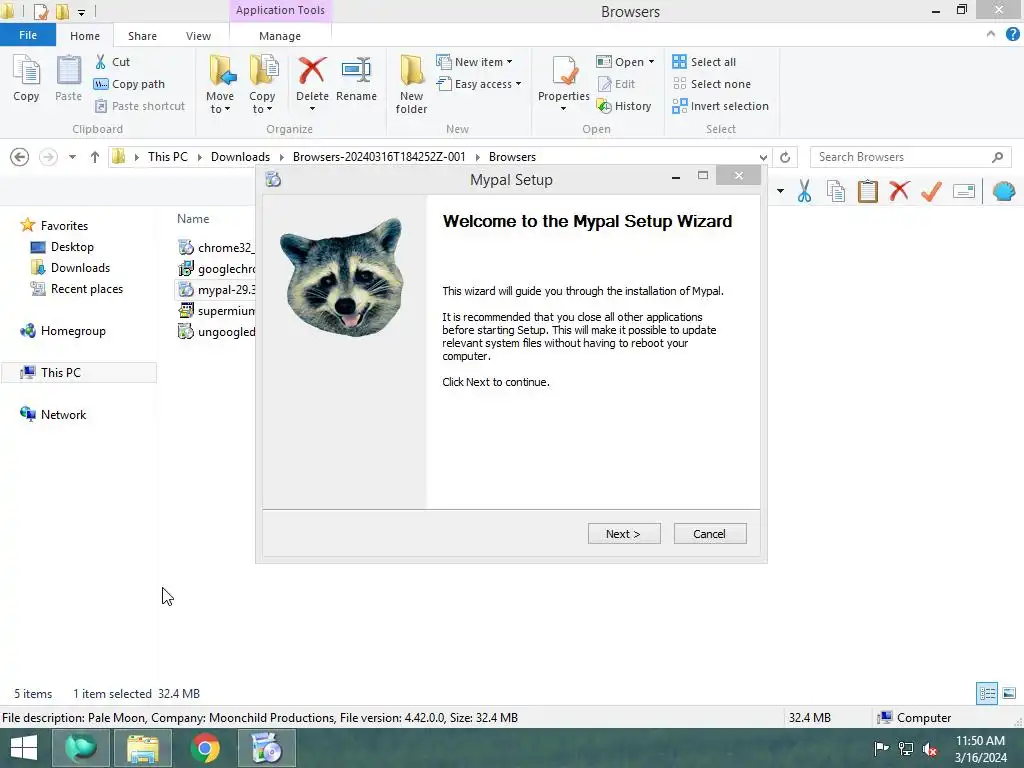This screenshot has width=1024, height=768.
Task: Select the supermium file
Action: pos(216,310)
